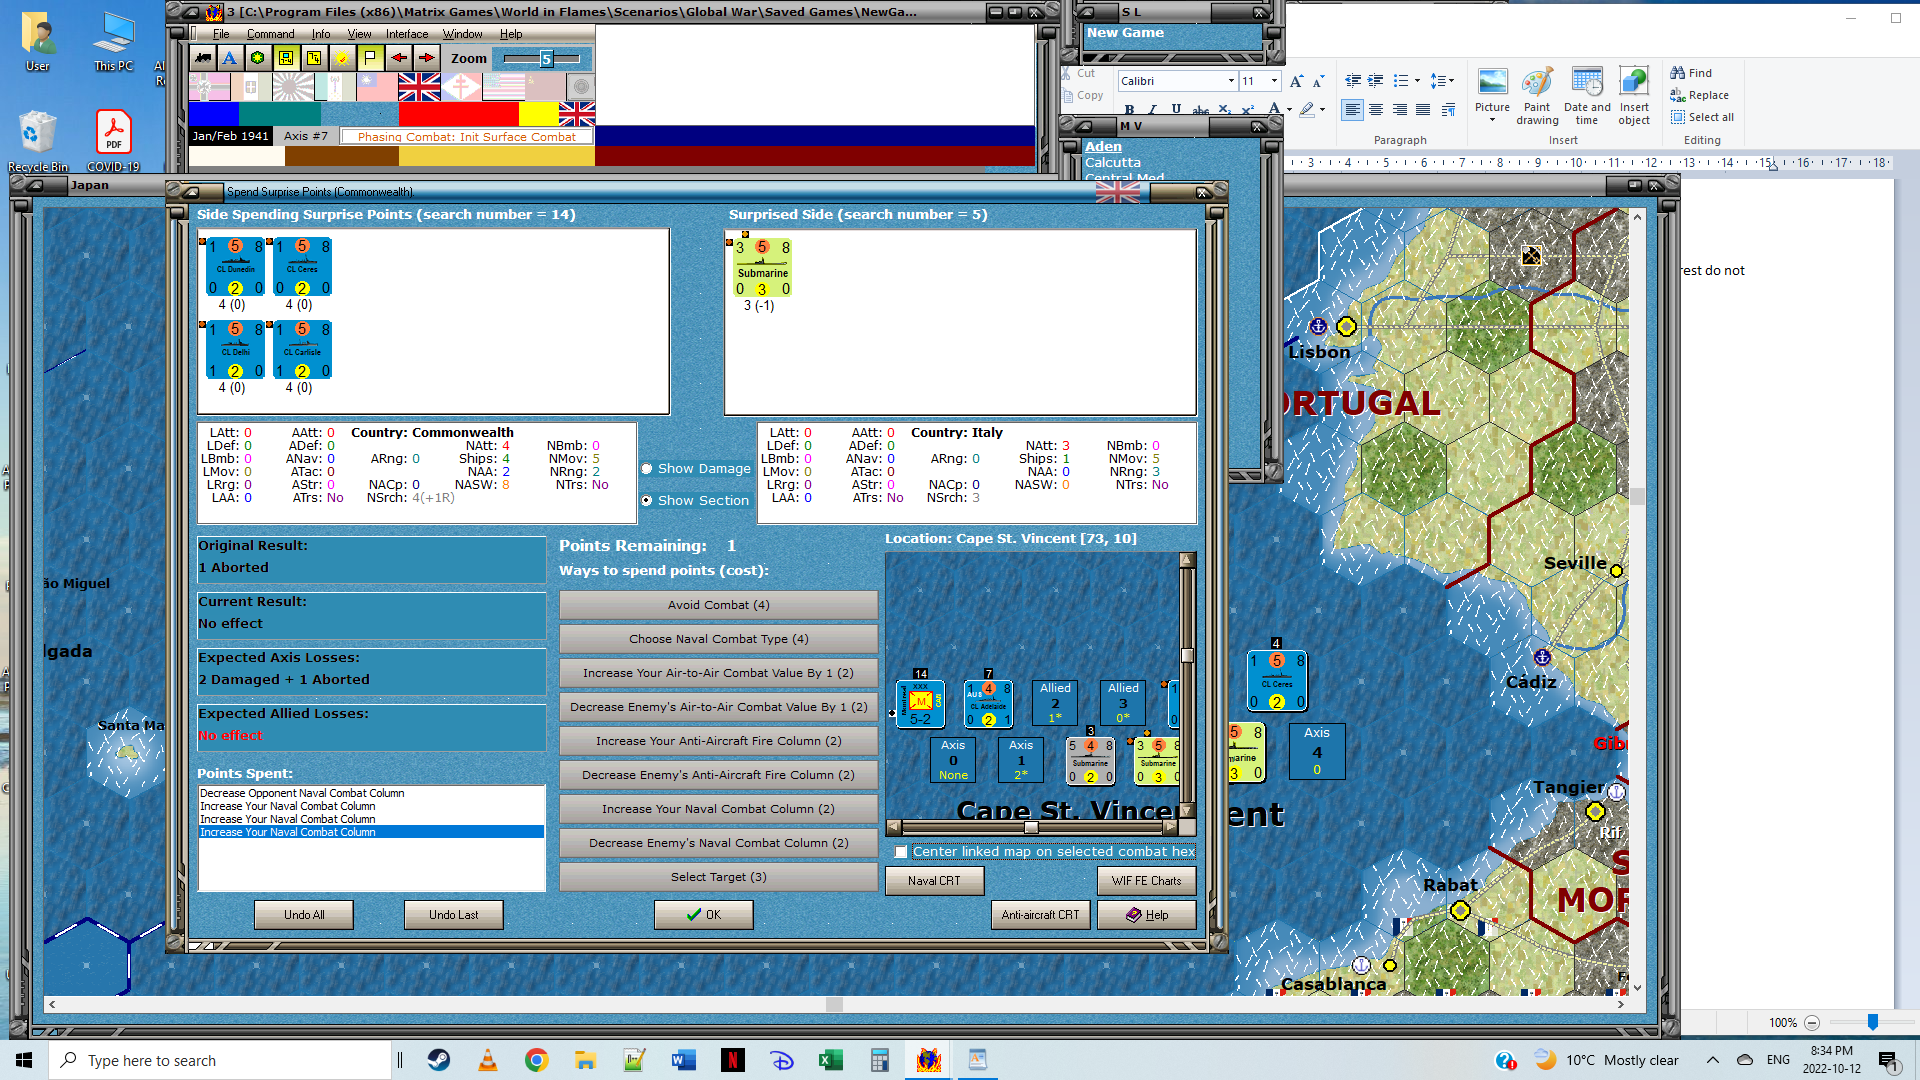The height and width of the screenshot is (1080, 1920).
Task: Click WordPad's decrease indent icon
Action: [x=1353, y=81]
